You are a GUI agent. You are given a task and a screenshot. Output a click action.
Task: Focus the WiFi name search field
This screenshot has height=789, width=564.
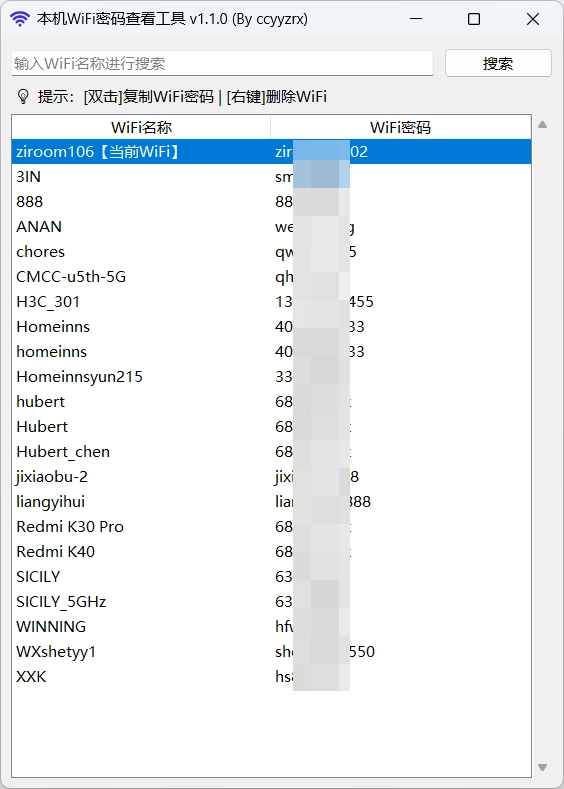(222, 63)
